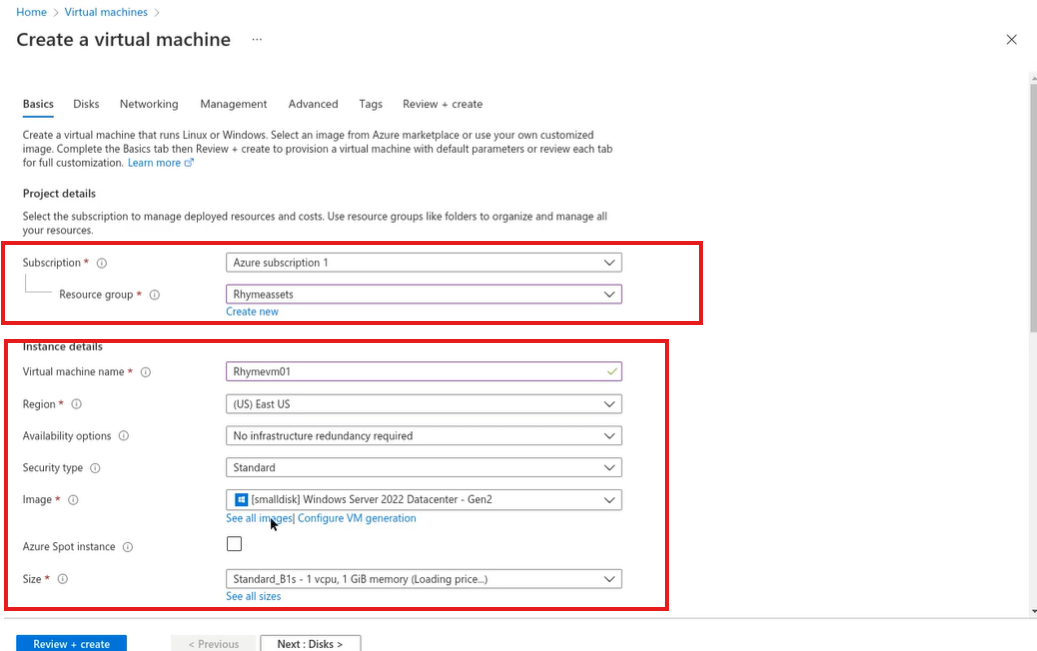Click the Configure VM generation link
Viewport: 1037px width, 651px height.
tap(356, 518)
